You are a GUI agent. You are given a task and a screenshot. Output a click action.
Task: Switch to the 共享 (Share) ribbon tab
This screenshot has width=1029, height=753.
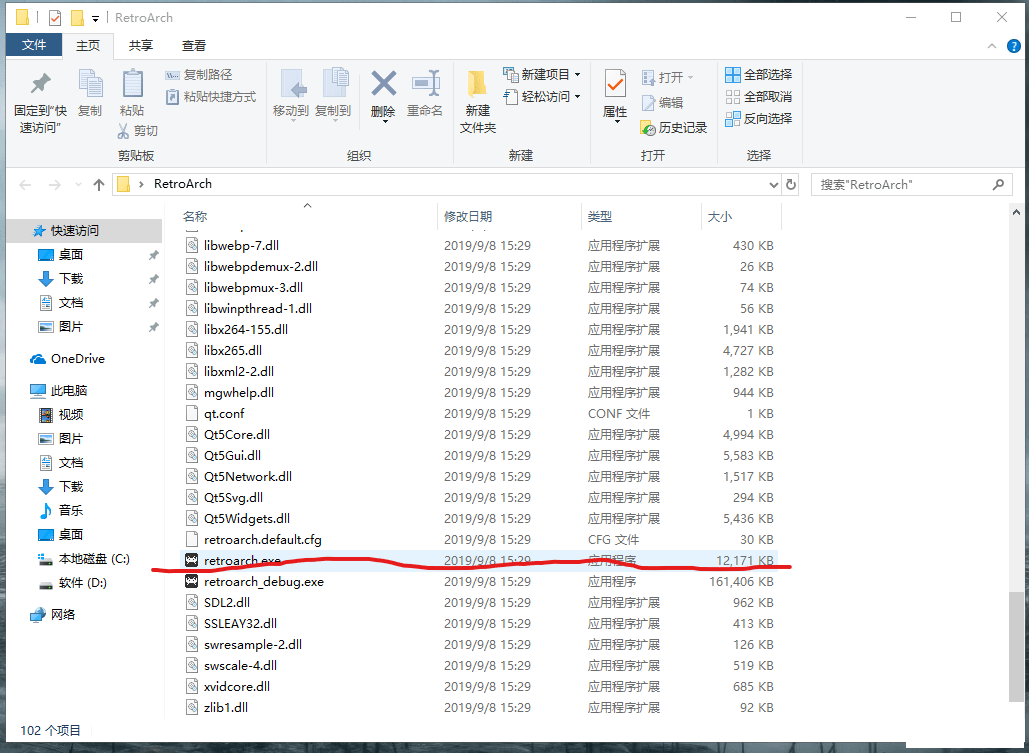[140, 45]
